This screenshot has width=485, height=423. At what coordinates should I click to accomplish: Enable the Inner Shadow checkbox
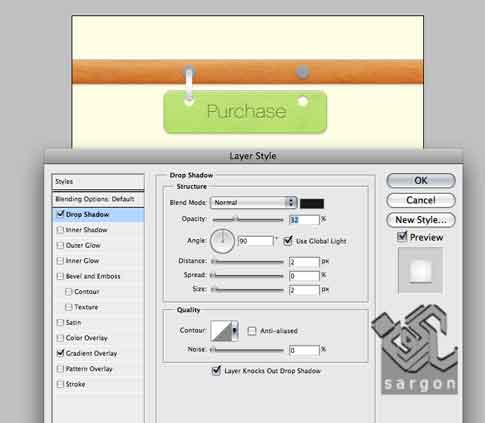(60, 230)
